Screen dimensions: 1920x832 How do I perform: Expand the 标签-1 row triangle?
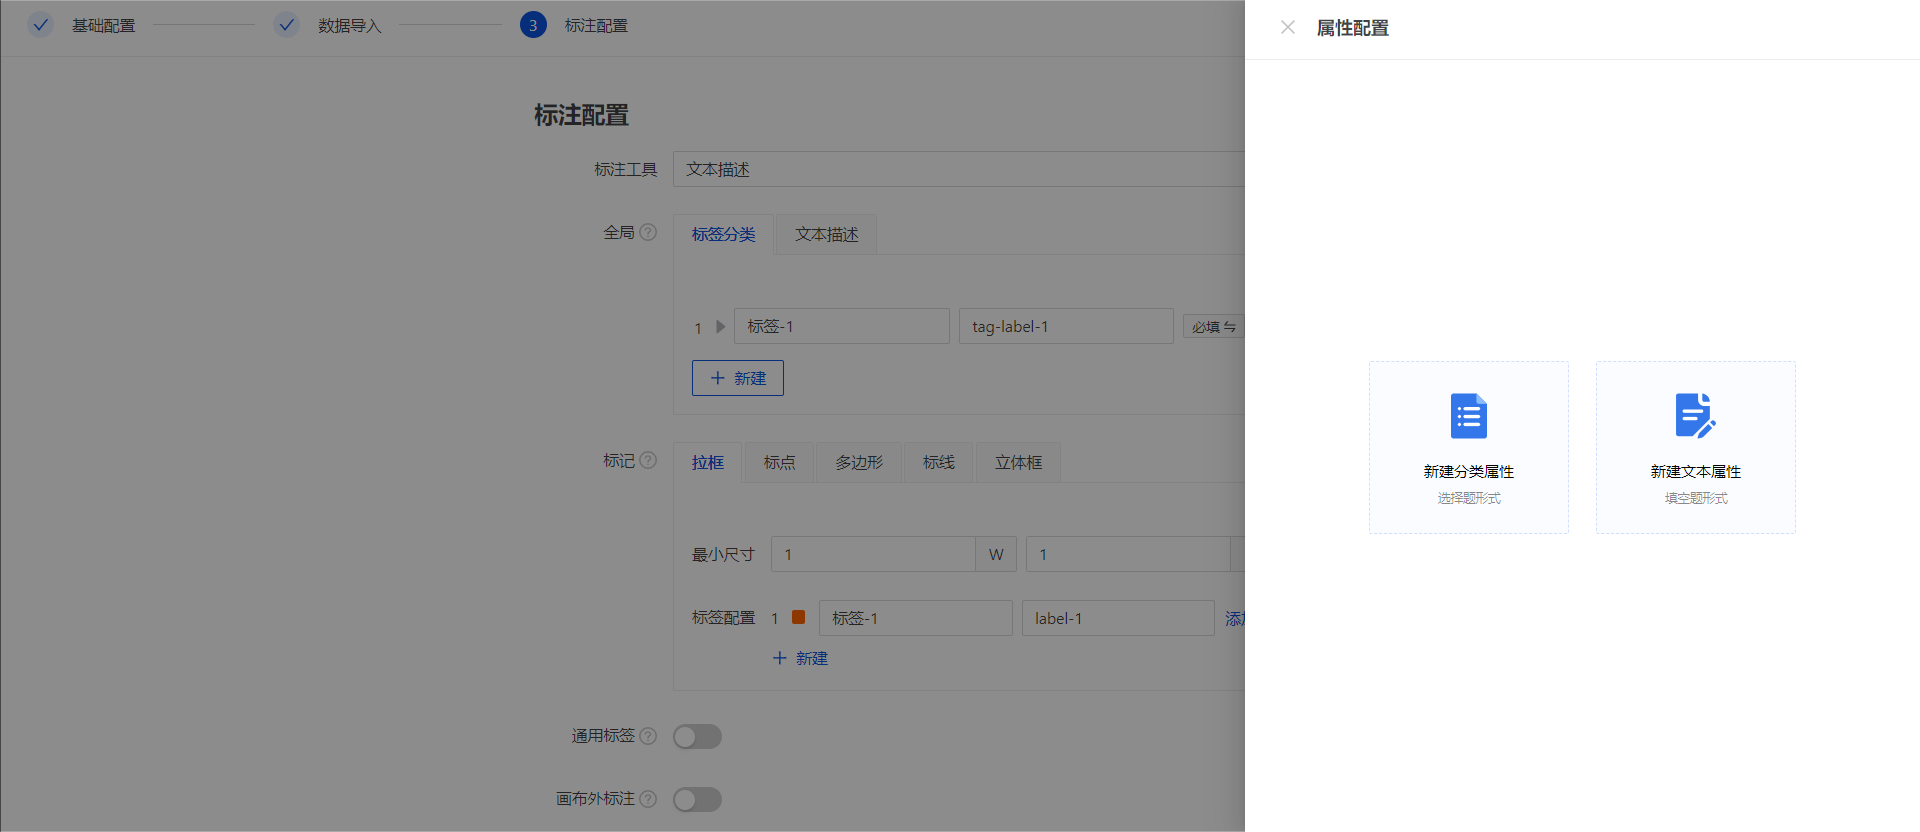click(720, 327)
